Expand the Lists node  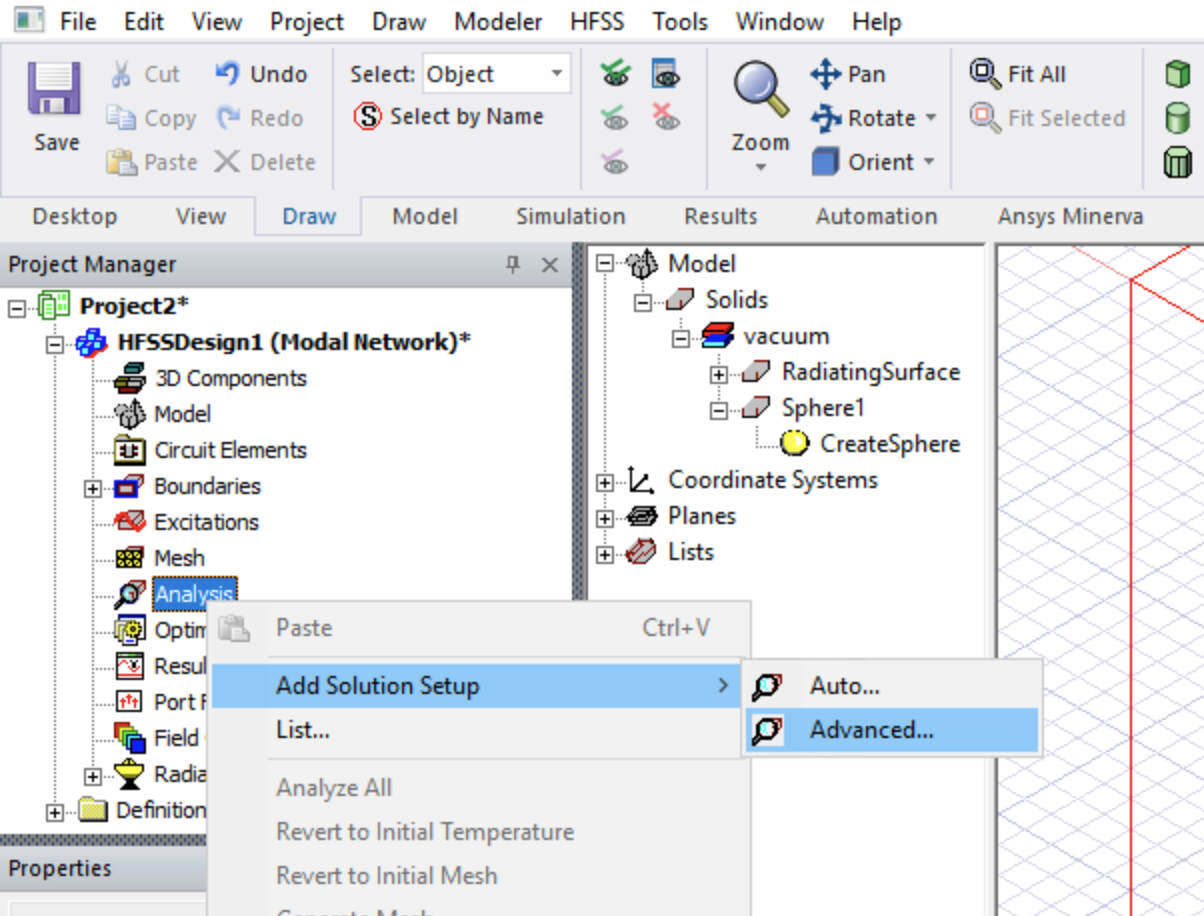(x=604, y=554)
